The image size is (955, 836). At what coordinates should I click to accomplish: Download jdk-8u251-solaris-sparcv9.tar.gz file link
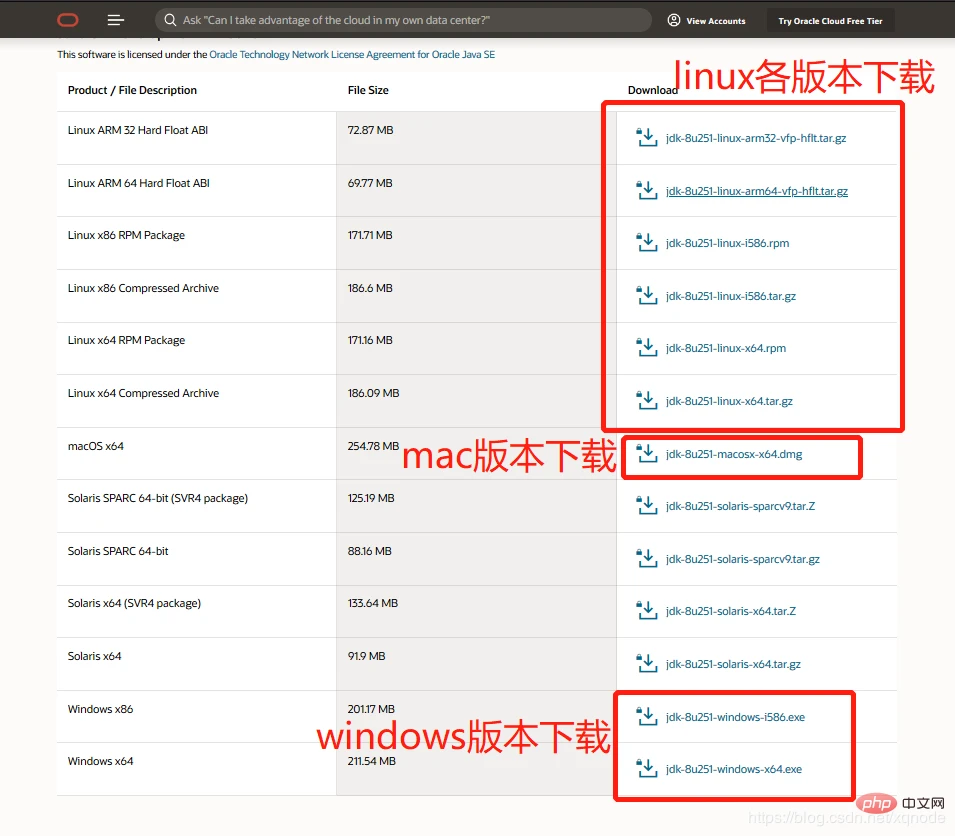(x=742, y=559)
